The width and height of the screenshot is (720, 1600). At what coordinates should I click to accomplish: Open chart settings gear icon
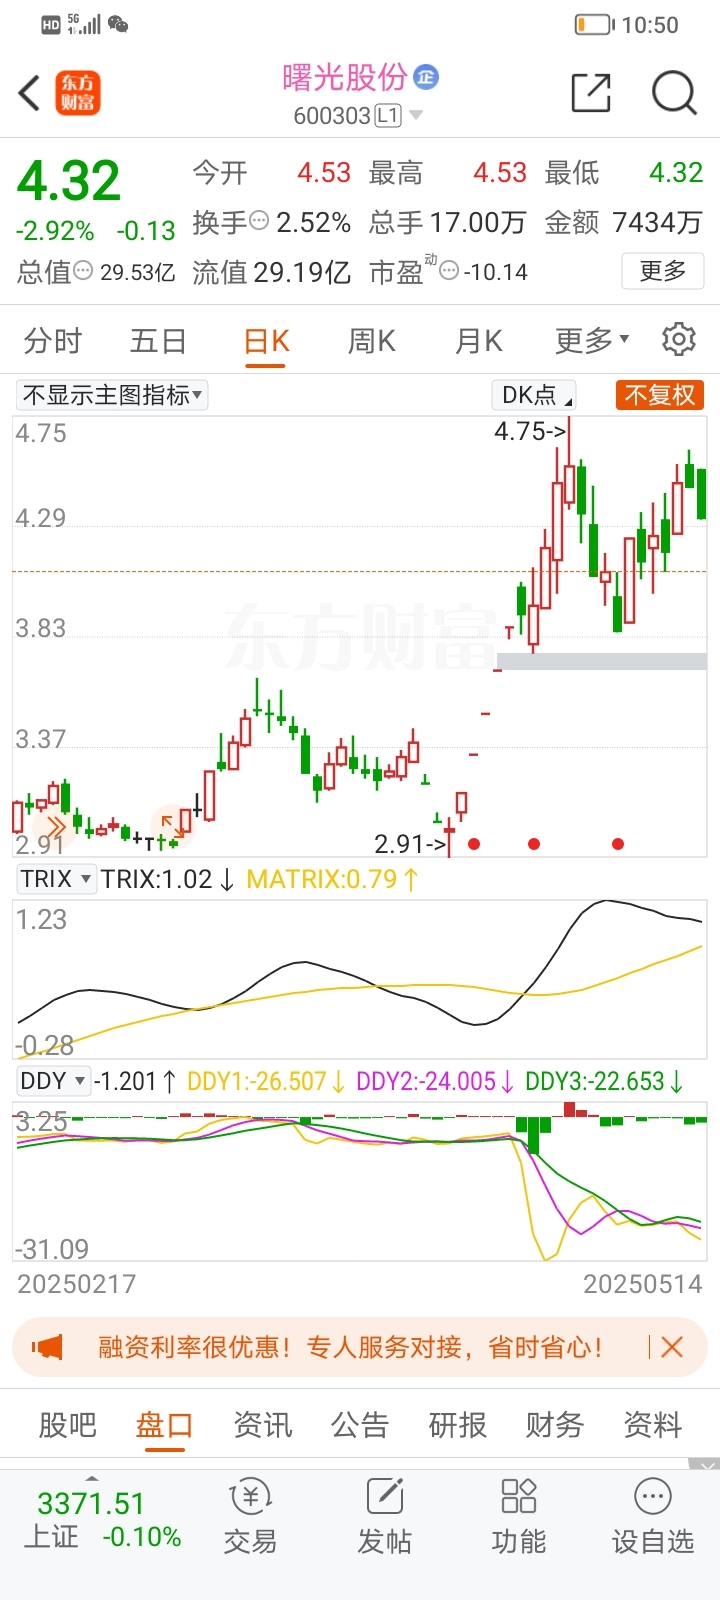tap(679, 340)
